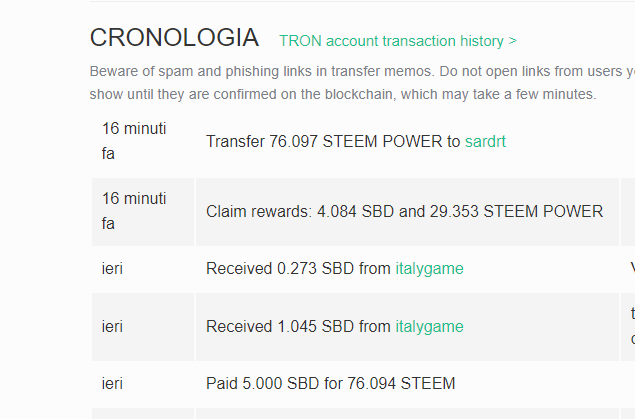Click 'ieri' timestamp beside 1.045 SBD row
This screenshot has width=635, height=419.
(x=112, y=326)
